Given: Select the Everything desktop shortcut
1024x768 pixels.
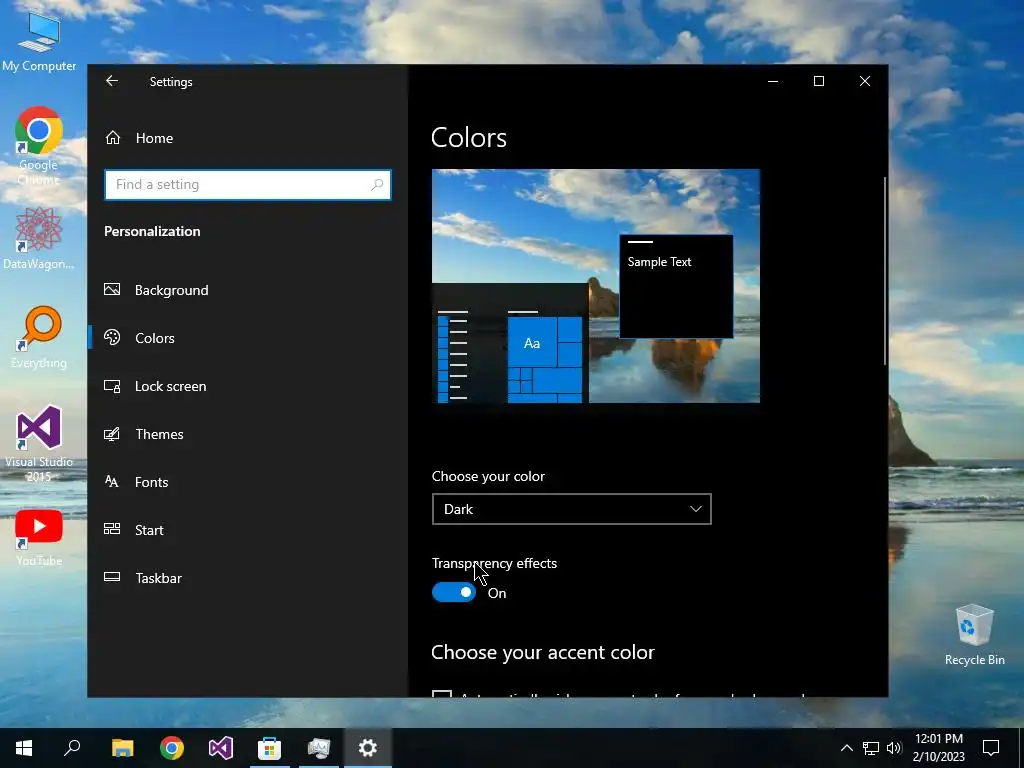Looking at the screenshot, I should coord(39,337).
